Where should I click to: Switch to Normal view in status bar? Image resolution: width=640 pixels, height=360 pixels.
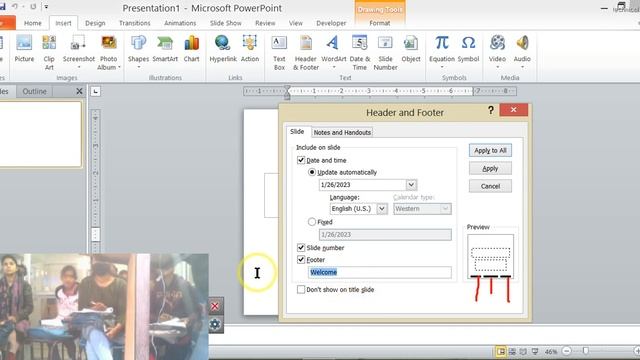[x=501, y=351]
